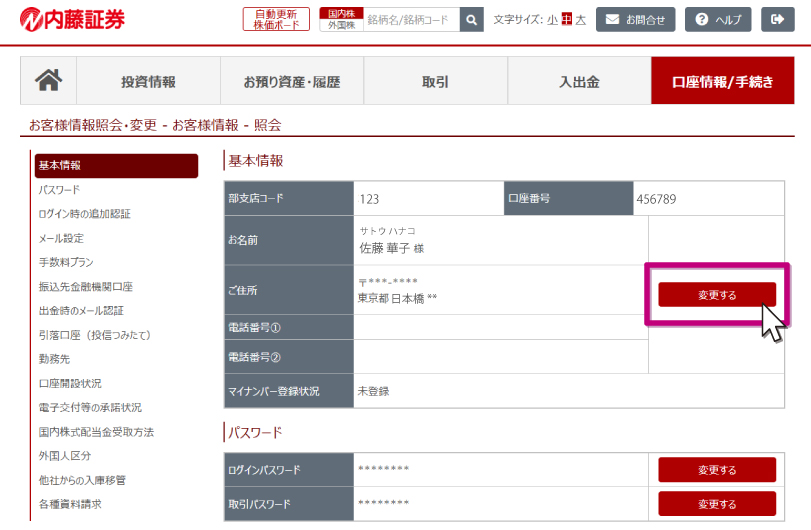Open the 投資情報 tab
This screenshot has width=811, height=530.
pos(148,82)
